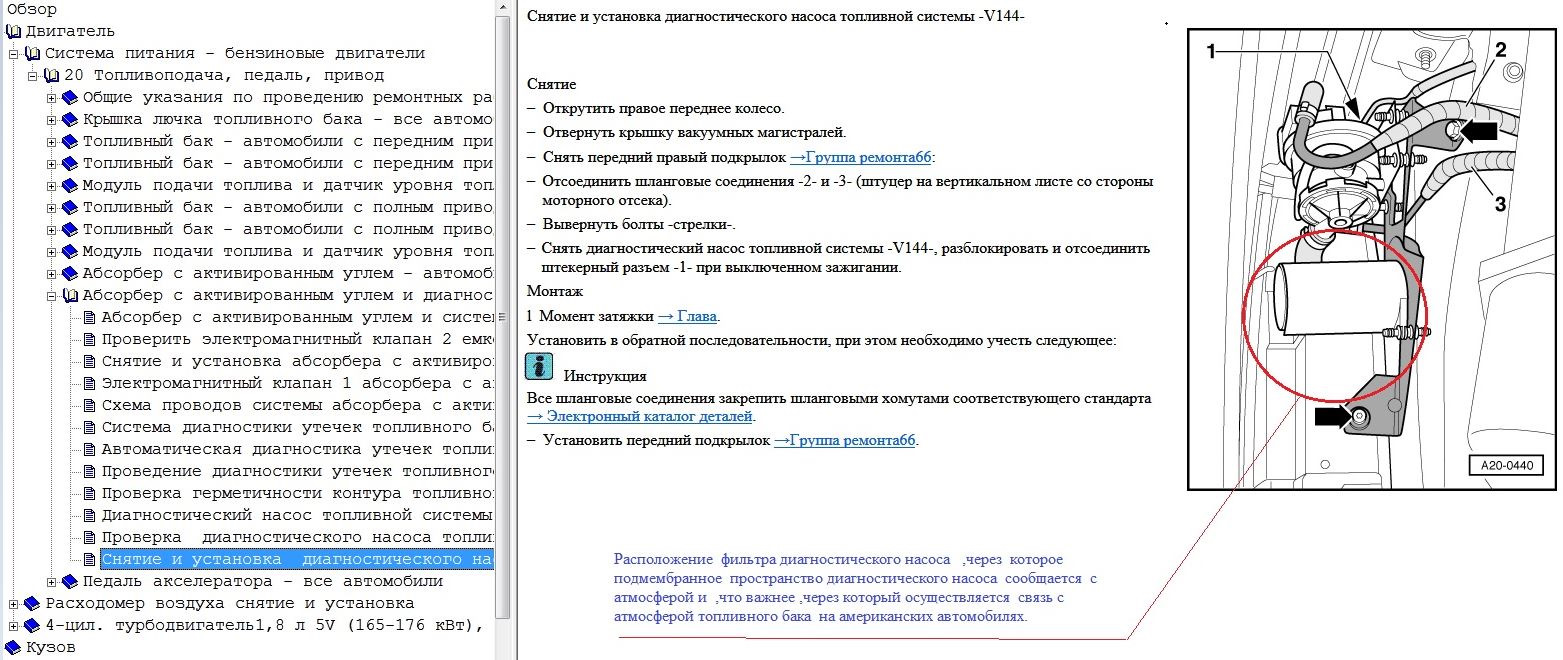Click the book icon for Расходомер воздуха

click(x=33, y=604)
